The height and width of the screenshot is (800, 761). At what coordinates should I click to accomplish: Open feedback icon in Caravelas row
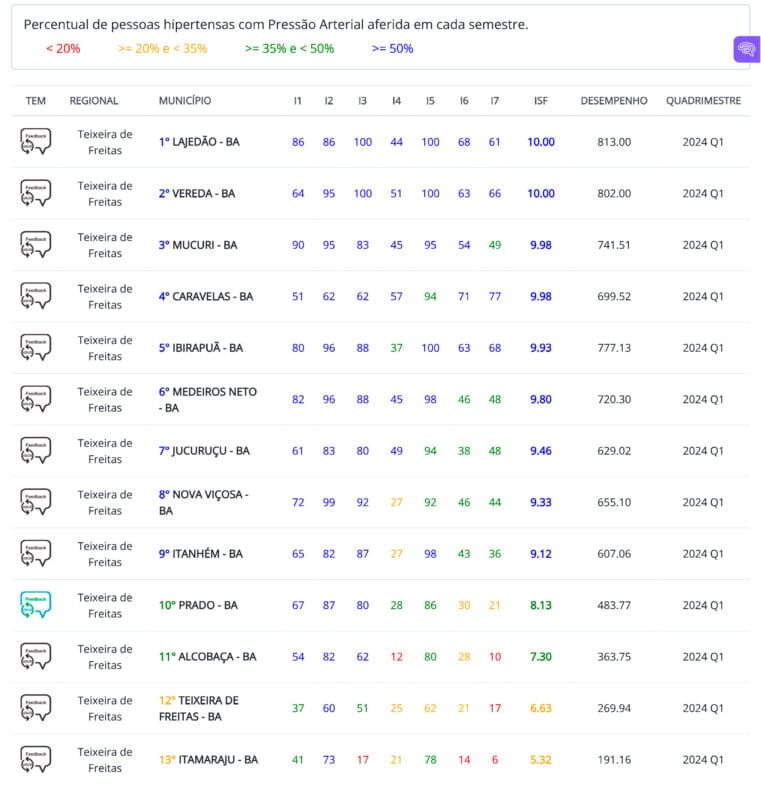click(x=35, y=296)
